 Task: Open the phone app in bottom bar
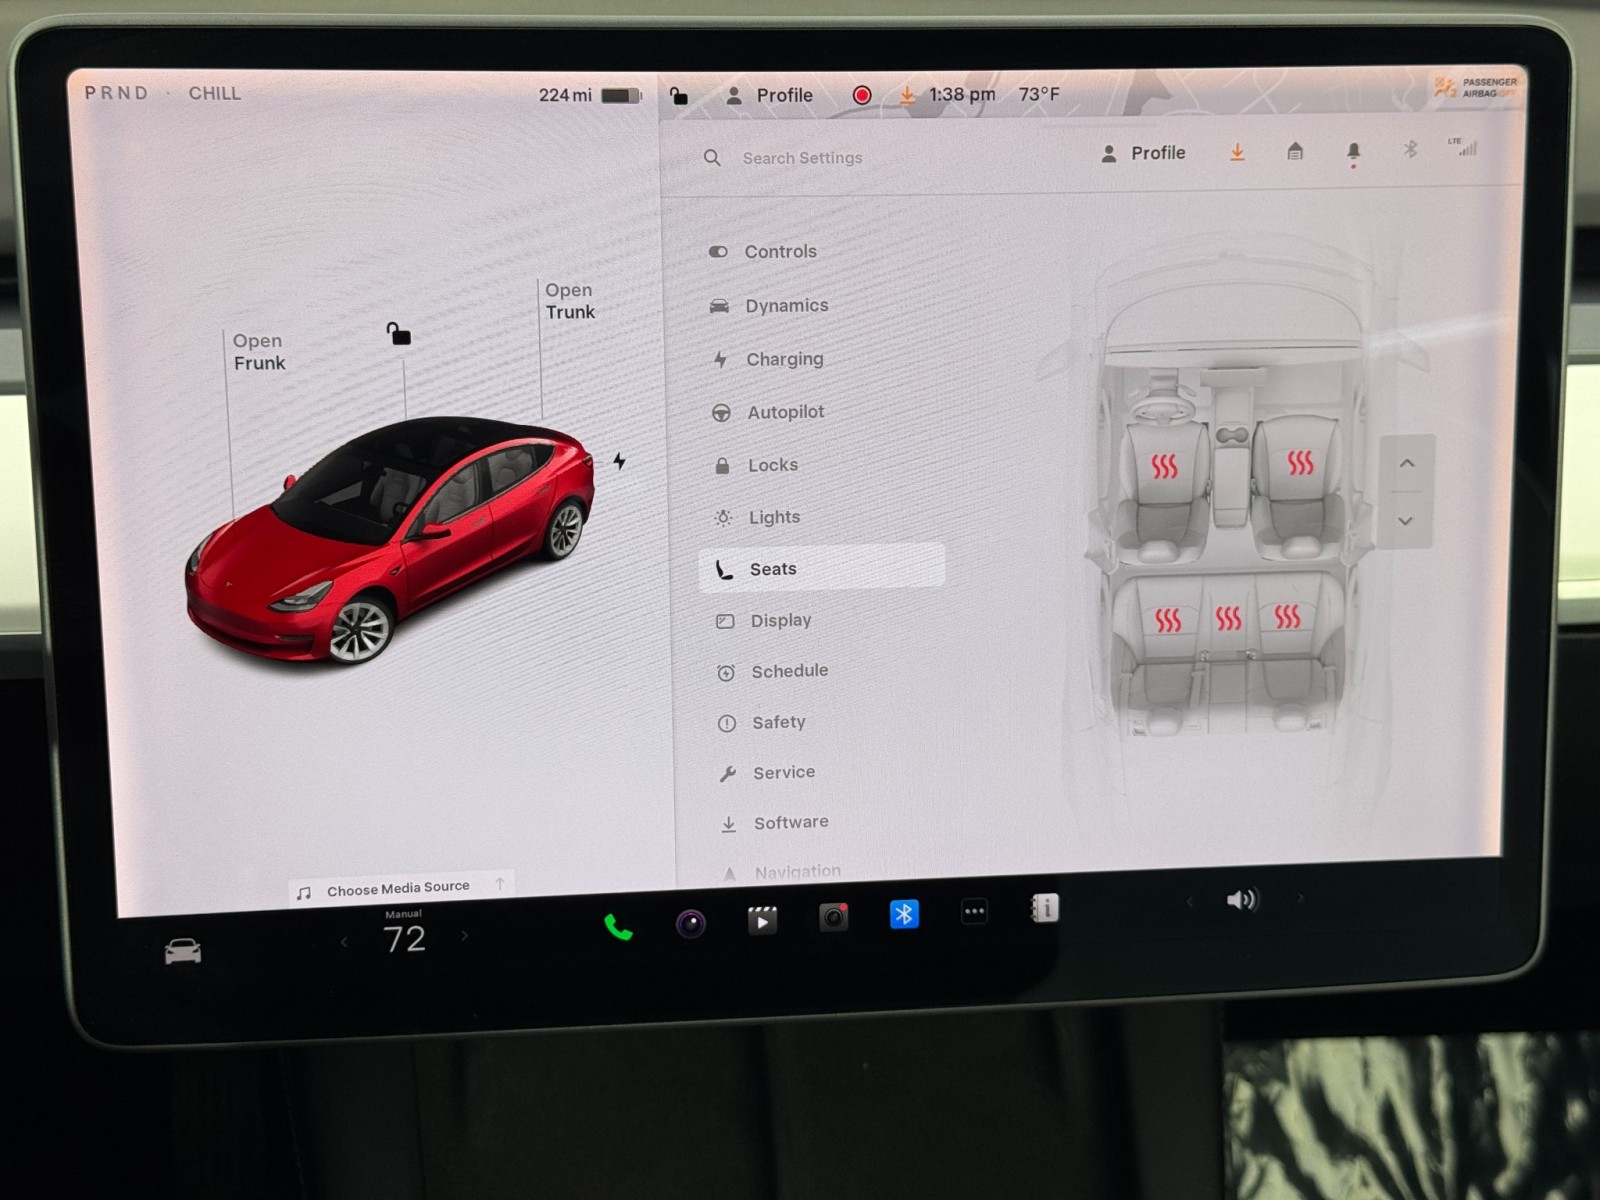(x=618, y=927)
